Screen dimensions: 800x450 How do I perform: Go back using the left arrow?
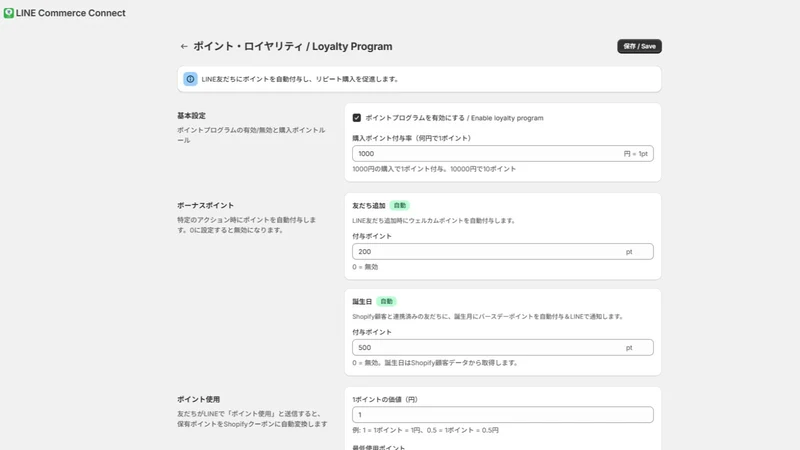tap(184, 46)
